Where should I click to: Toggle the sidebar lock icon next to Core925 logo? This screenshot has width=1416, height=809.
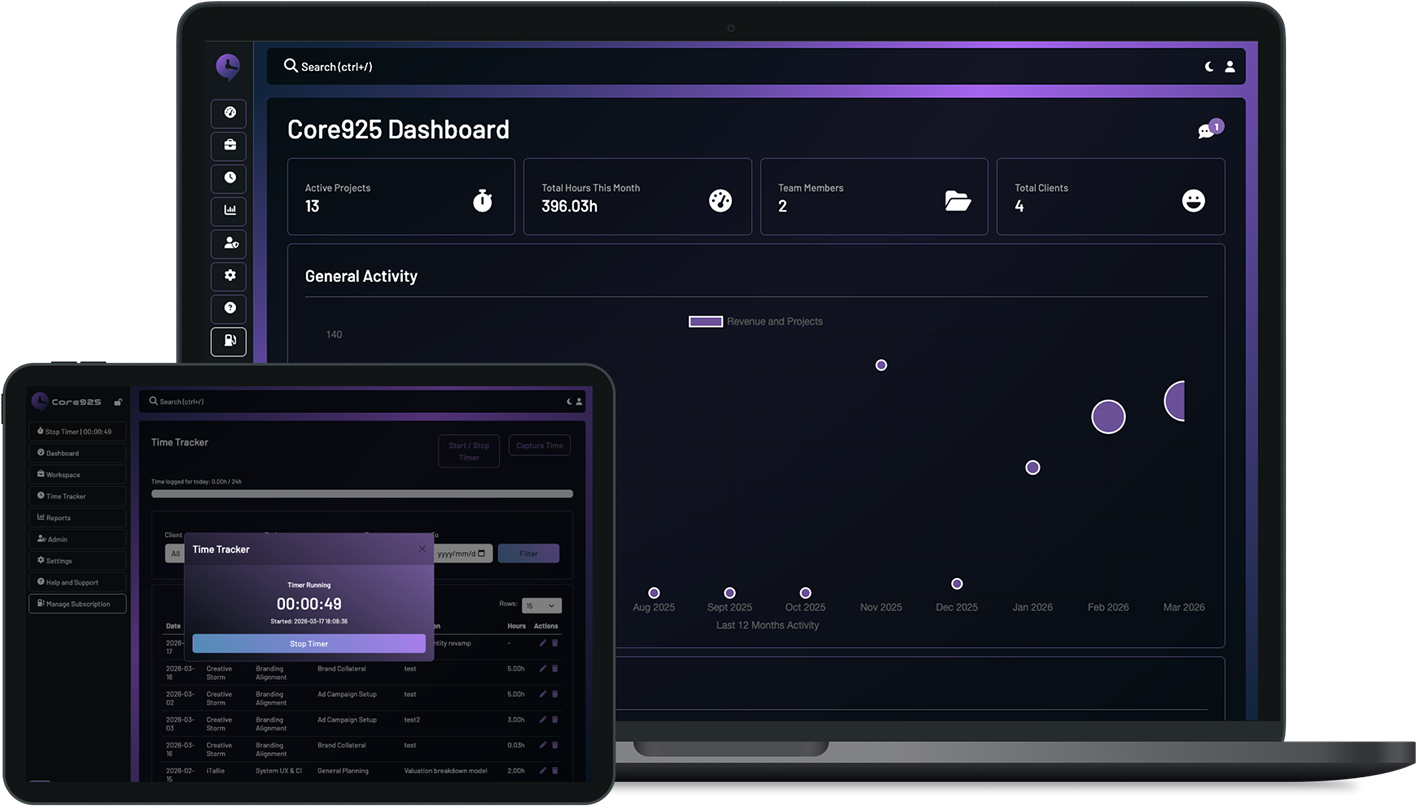click(x=118, y=402)
